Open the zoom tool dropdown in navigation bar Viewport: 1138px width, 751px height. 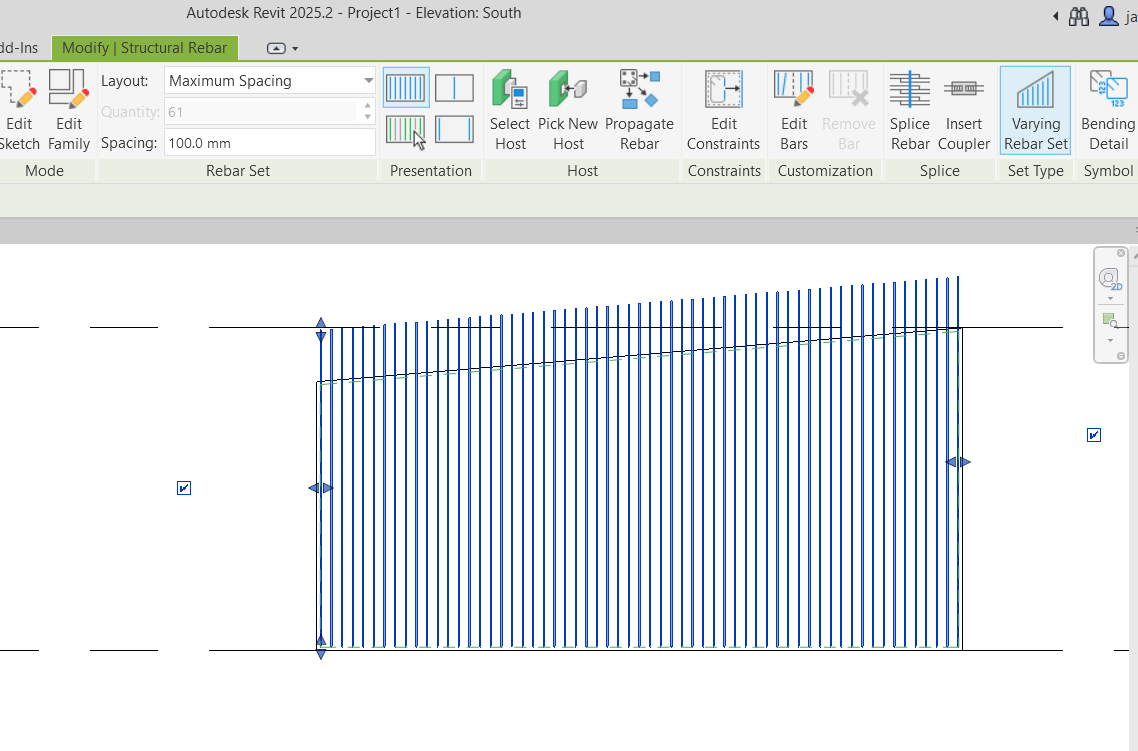click(x=1109, y=340)
